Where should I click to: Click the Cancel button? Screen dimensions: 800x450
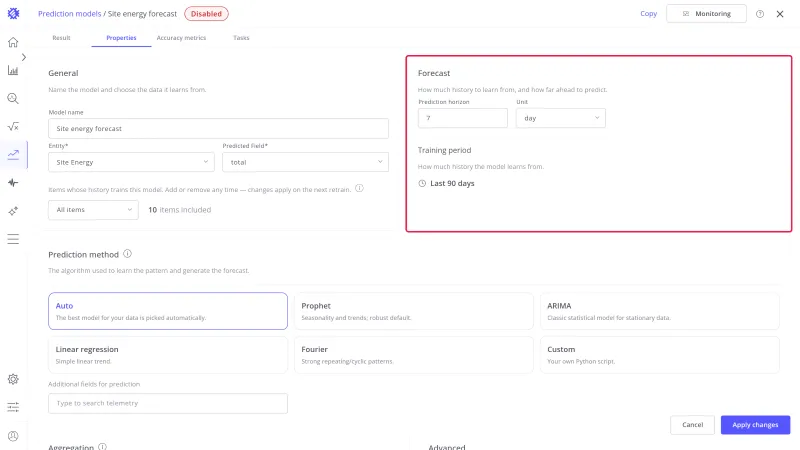click(x=692, y=425)
